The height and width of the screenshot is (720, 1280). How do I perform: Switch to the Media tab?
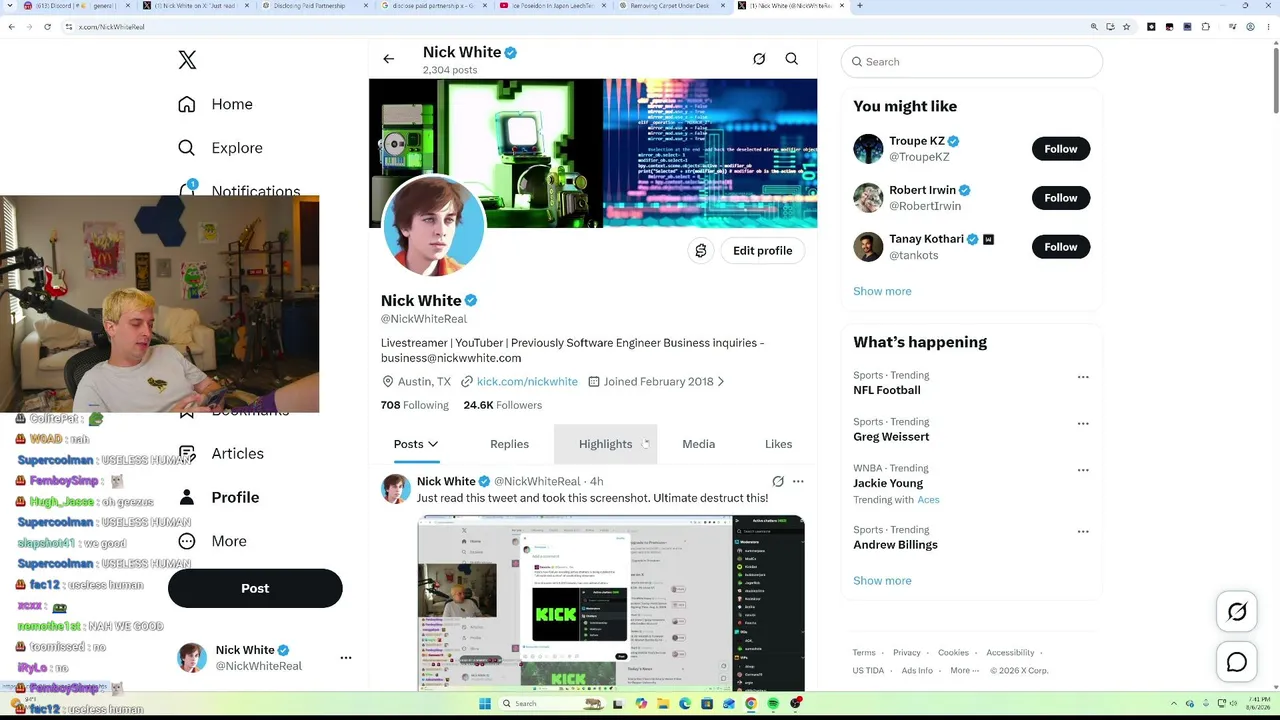(x=699, y=444)
